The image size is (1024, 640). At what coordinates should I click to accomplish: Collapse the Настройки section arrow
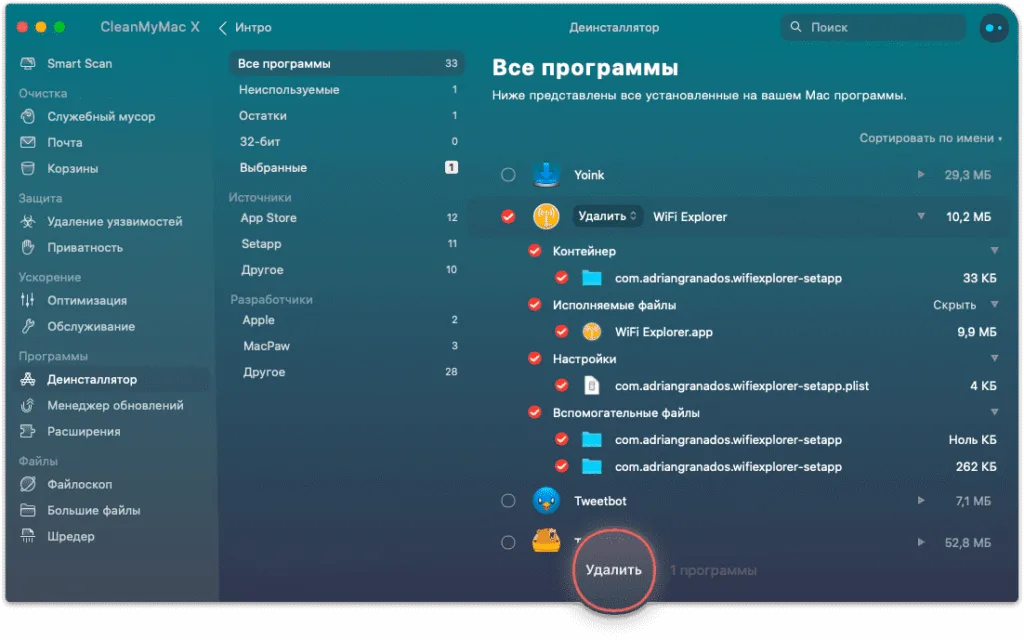(x=995, y=359)
